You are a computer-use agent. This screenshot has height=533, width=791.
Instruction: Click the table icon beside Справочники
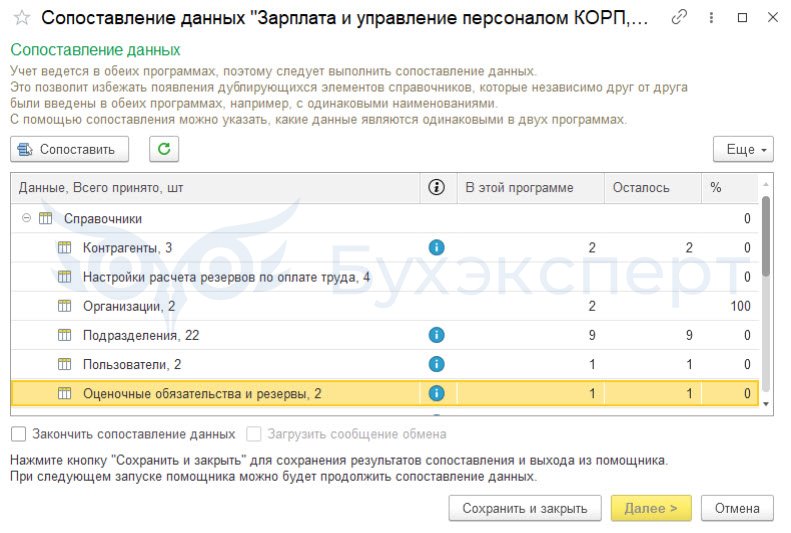(45, 218)
